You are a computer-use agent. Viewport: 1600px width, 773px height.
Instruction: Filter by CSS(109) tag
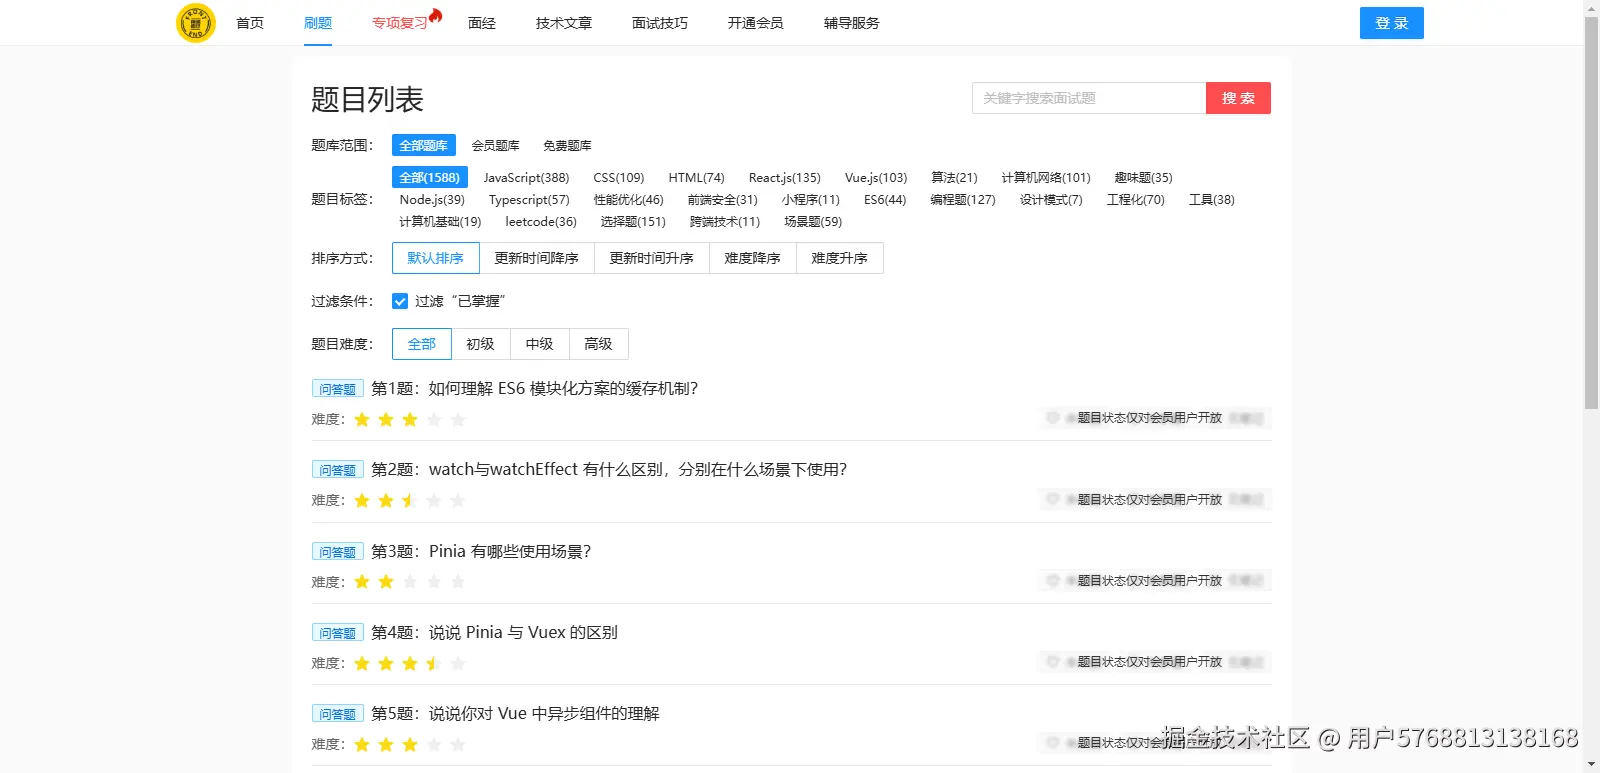(x=619, y=177)
